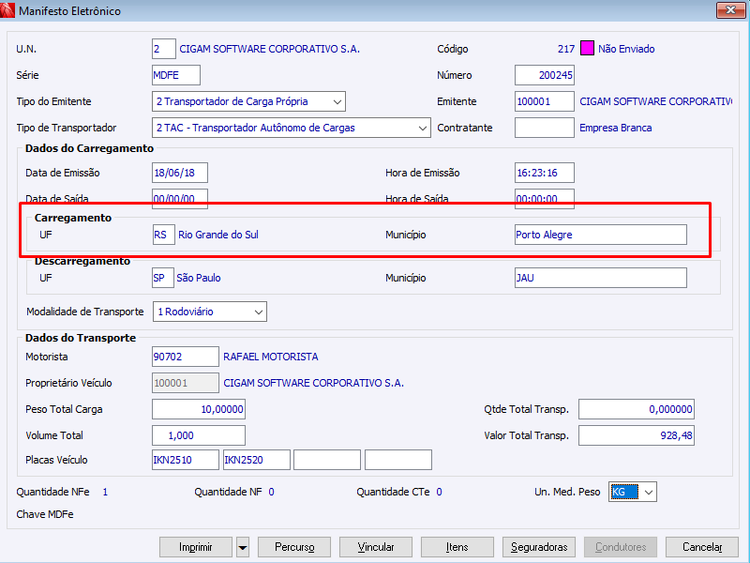Click the Seguradoras button
The width and height of the screenshot is (750, 563).
pos(539,547)
